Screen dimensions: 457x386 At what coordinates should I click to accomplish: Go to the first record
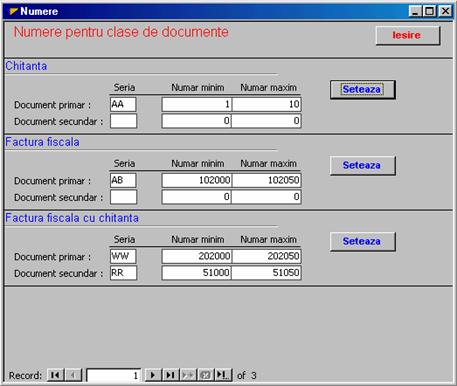(x=56, y=375)
